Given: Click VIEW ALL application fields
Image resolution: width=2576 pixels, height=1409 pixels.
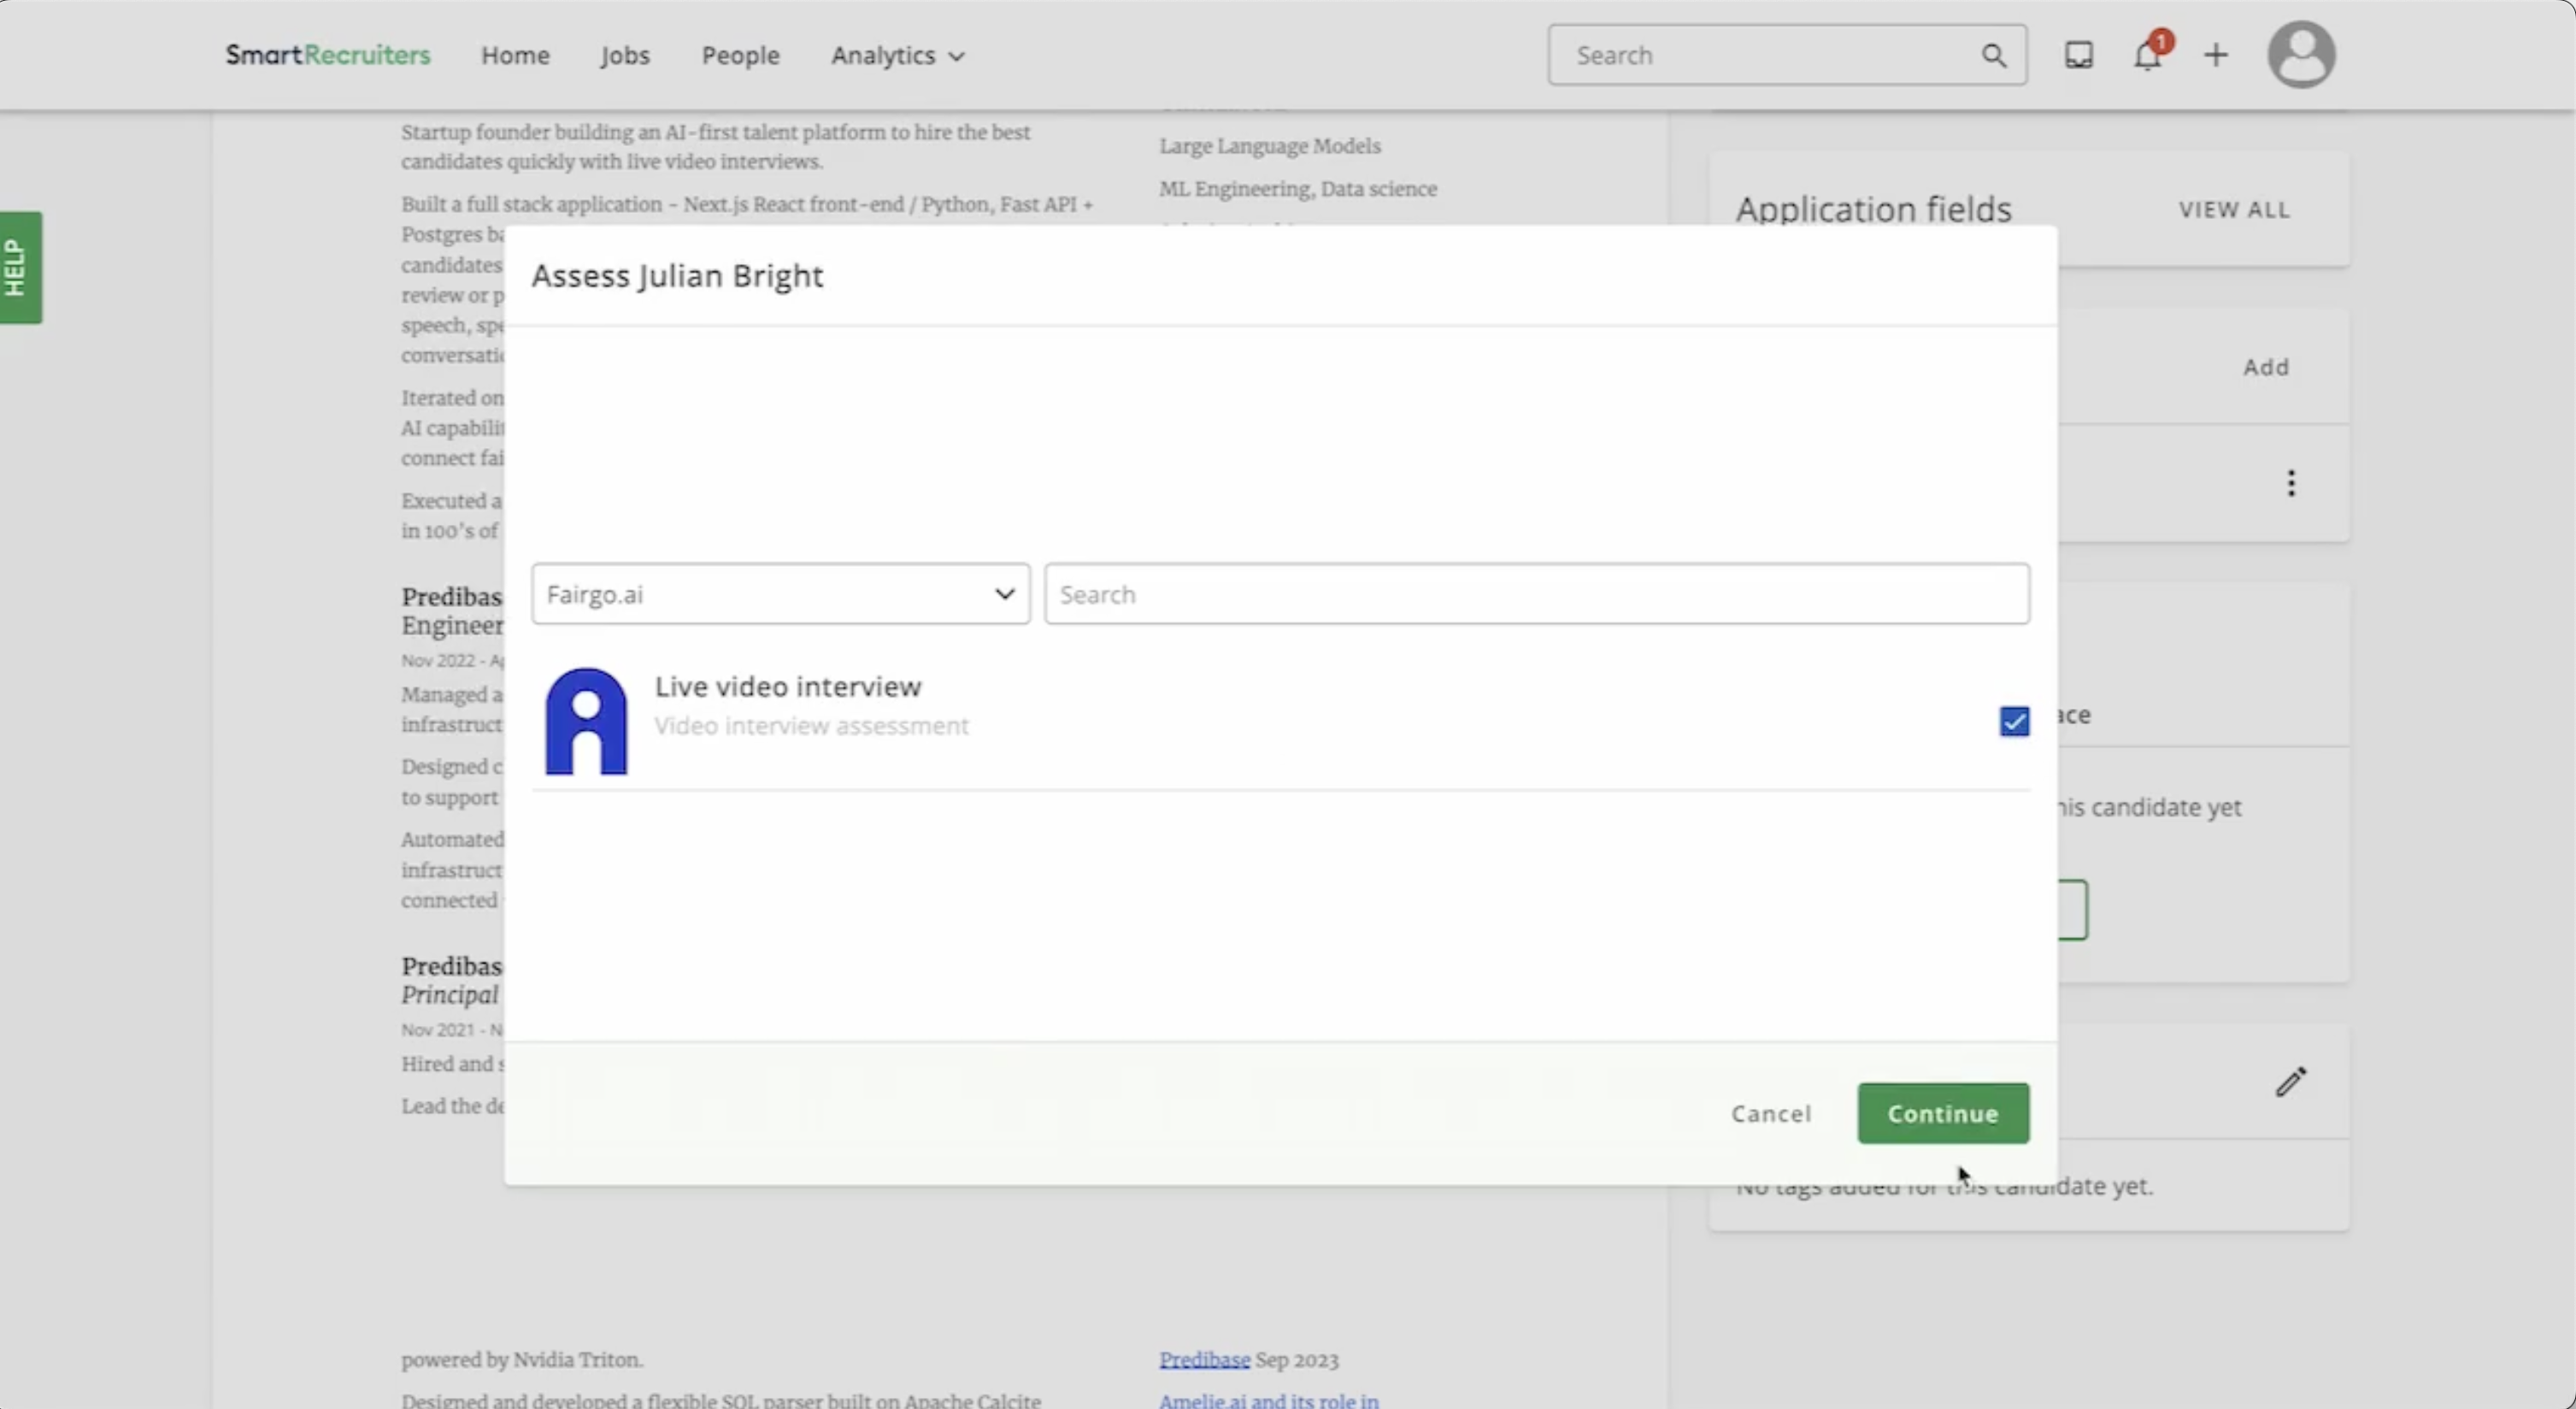Looking at the screenshot, I should [2234, 209].
